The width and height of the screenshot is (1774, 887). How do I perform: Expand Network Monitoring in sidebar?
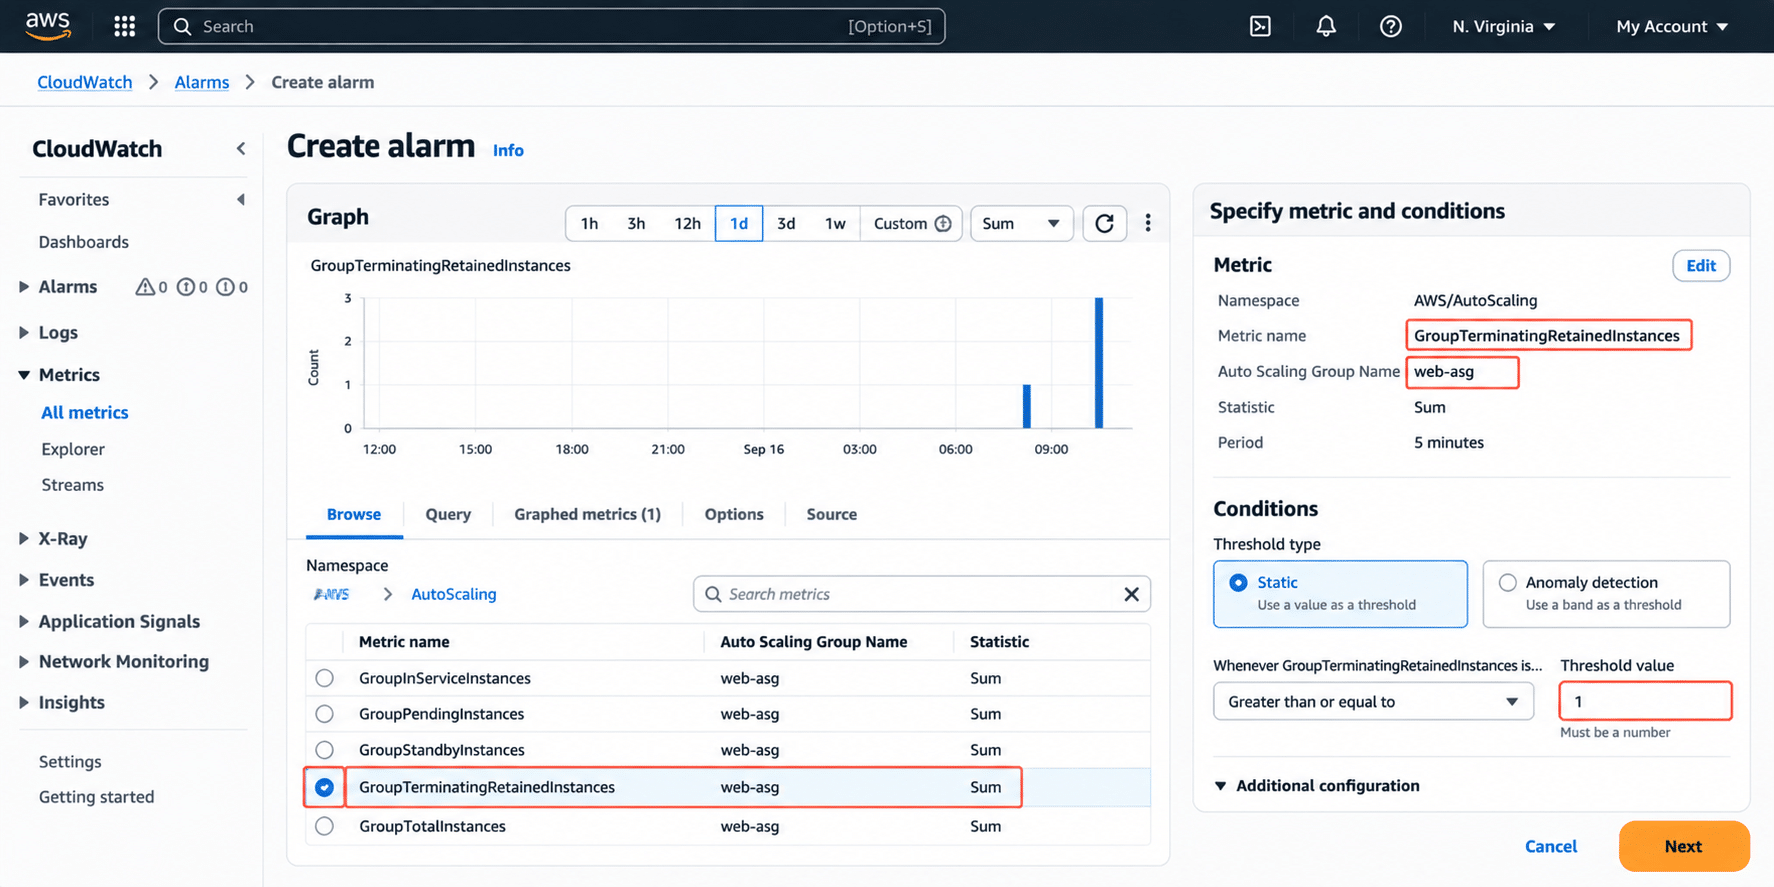pyautogui.click(x=24, y=662)
